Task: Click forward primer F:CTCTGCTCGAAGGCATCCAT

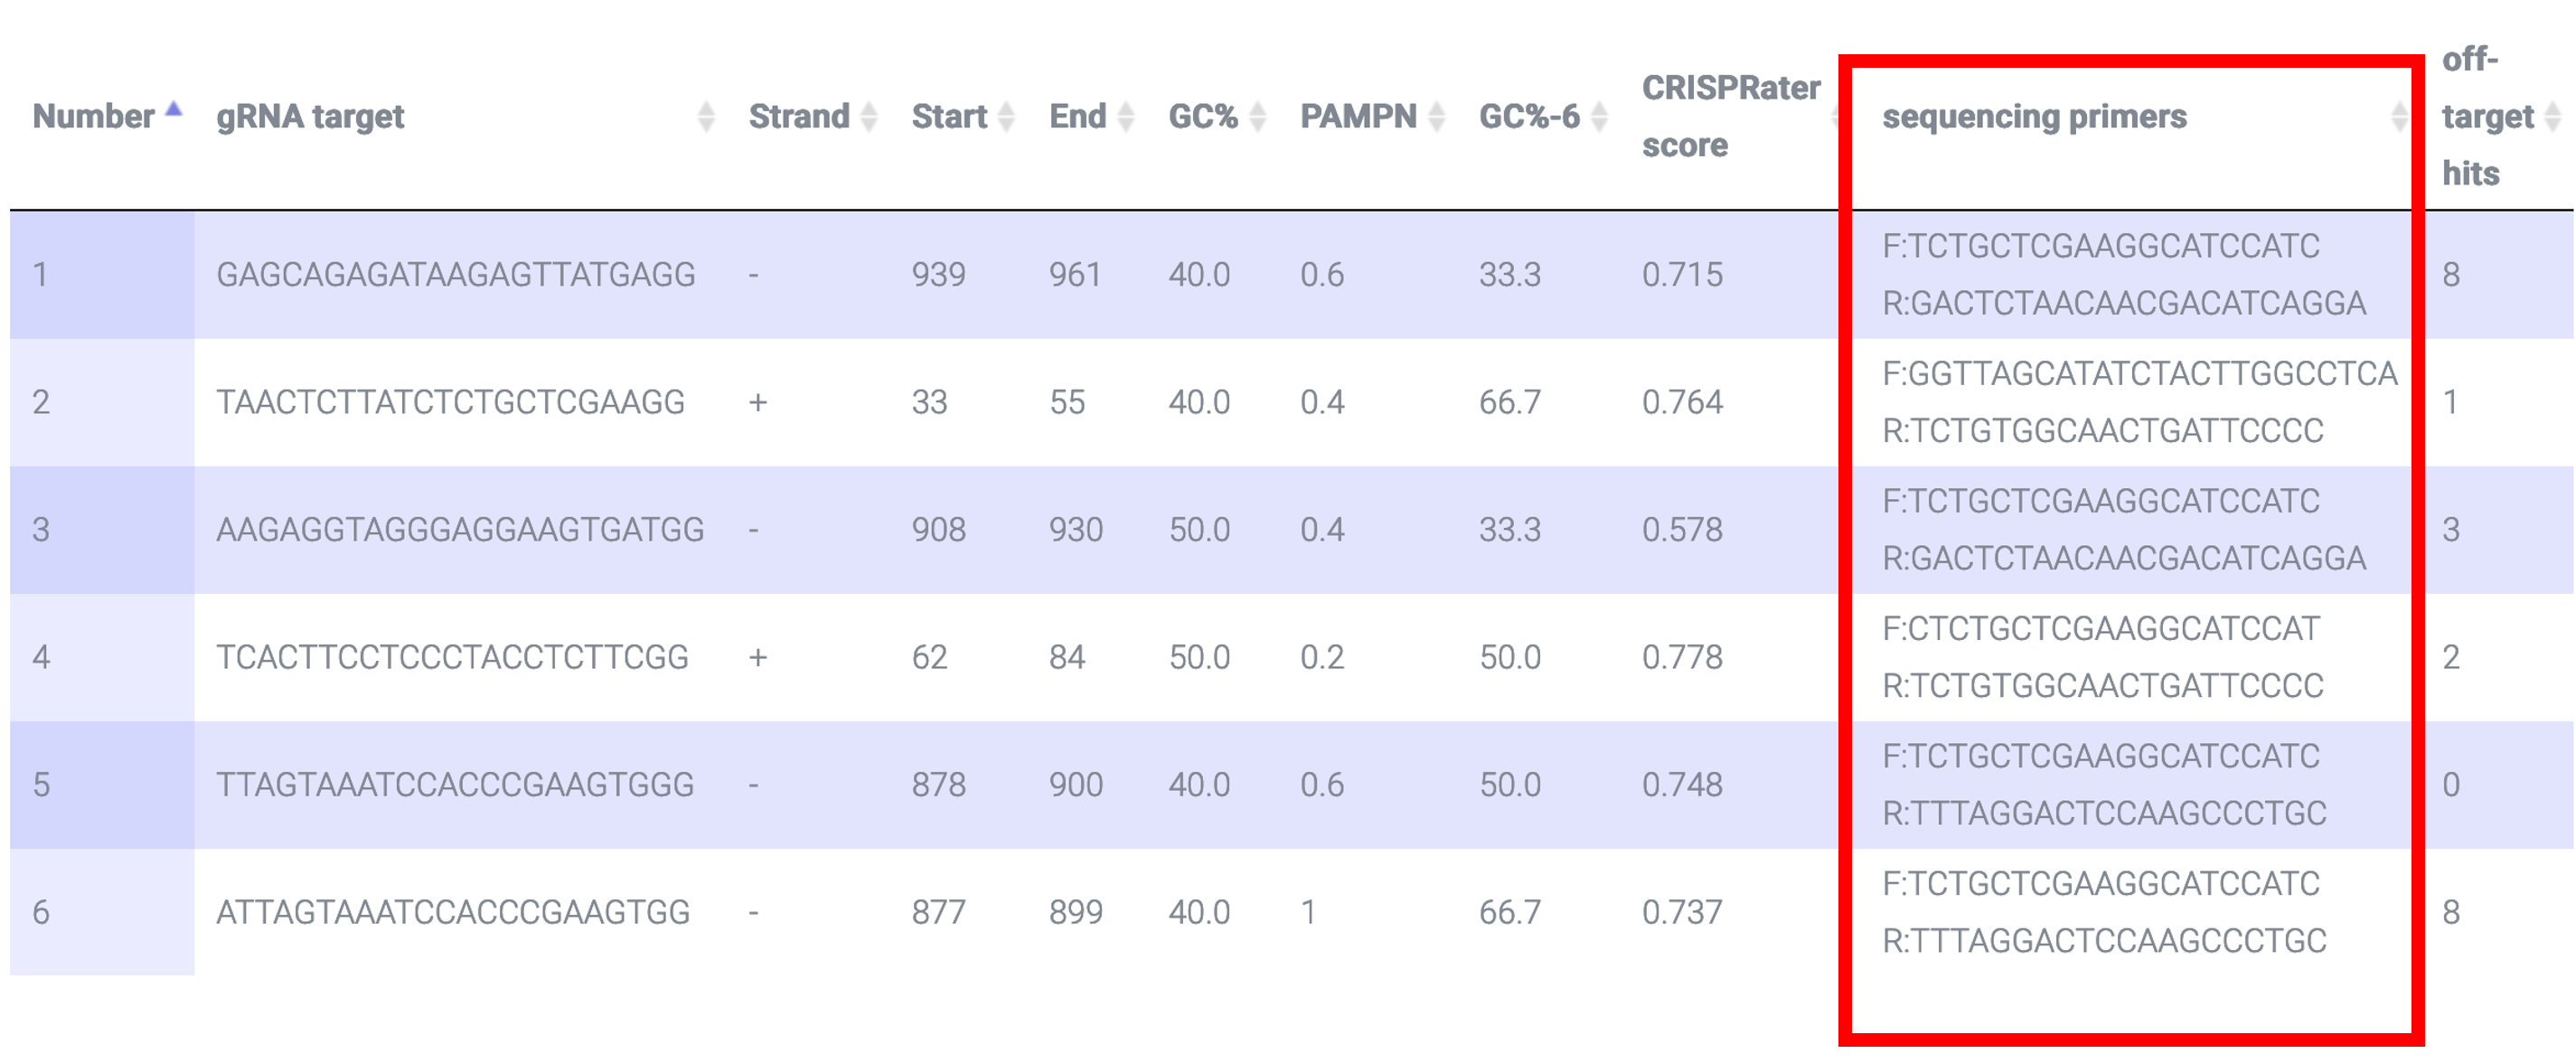Action: pyautogui.click(x=2100, y=629)
